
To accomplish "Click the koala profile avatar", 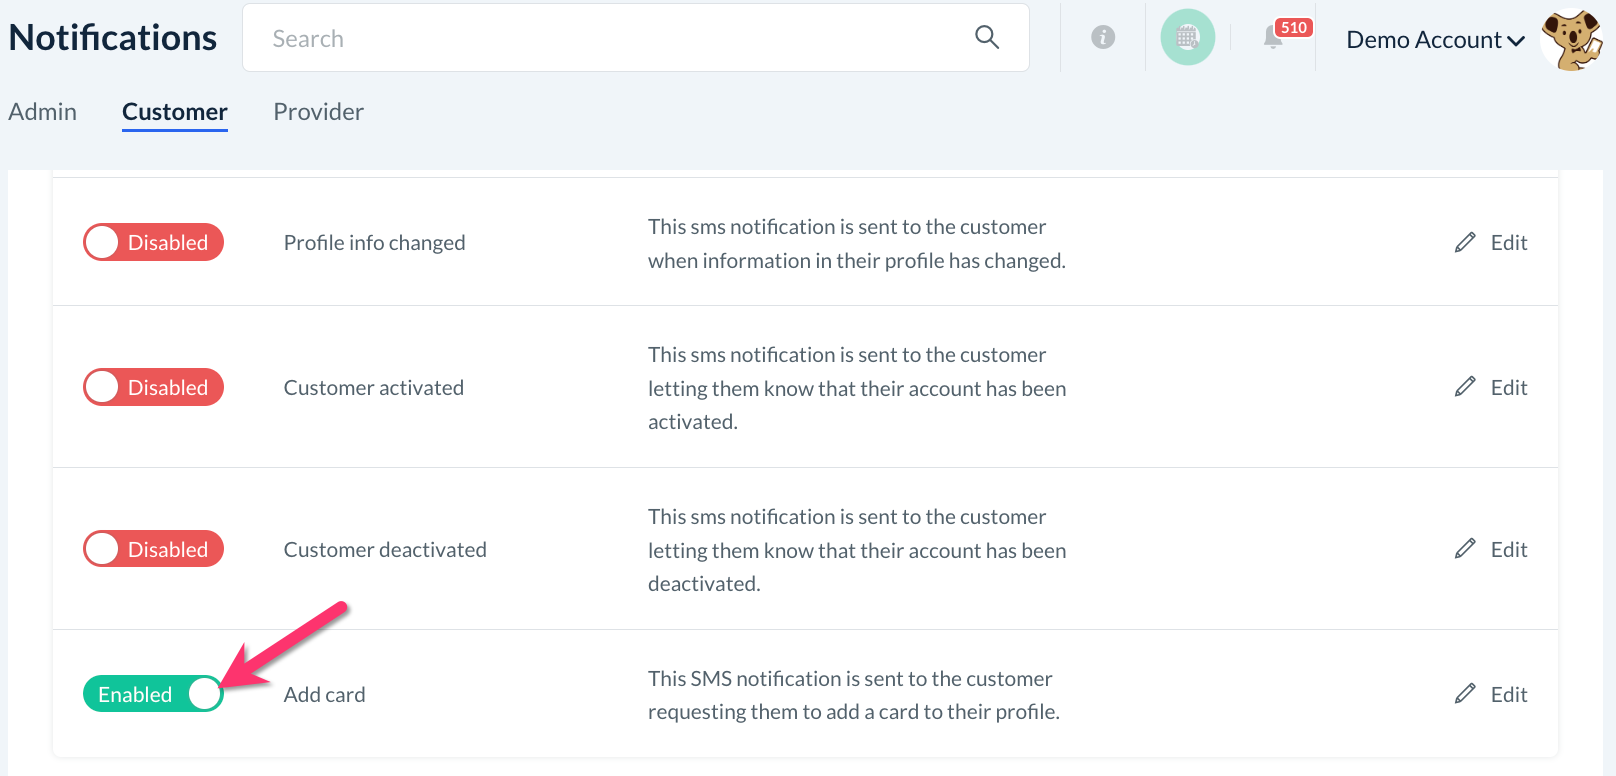I will 1572,40.
